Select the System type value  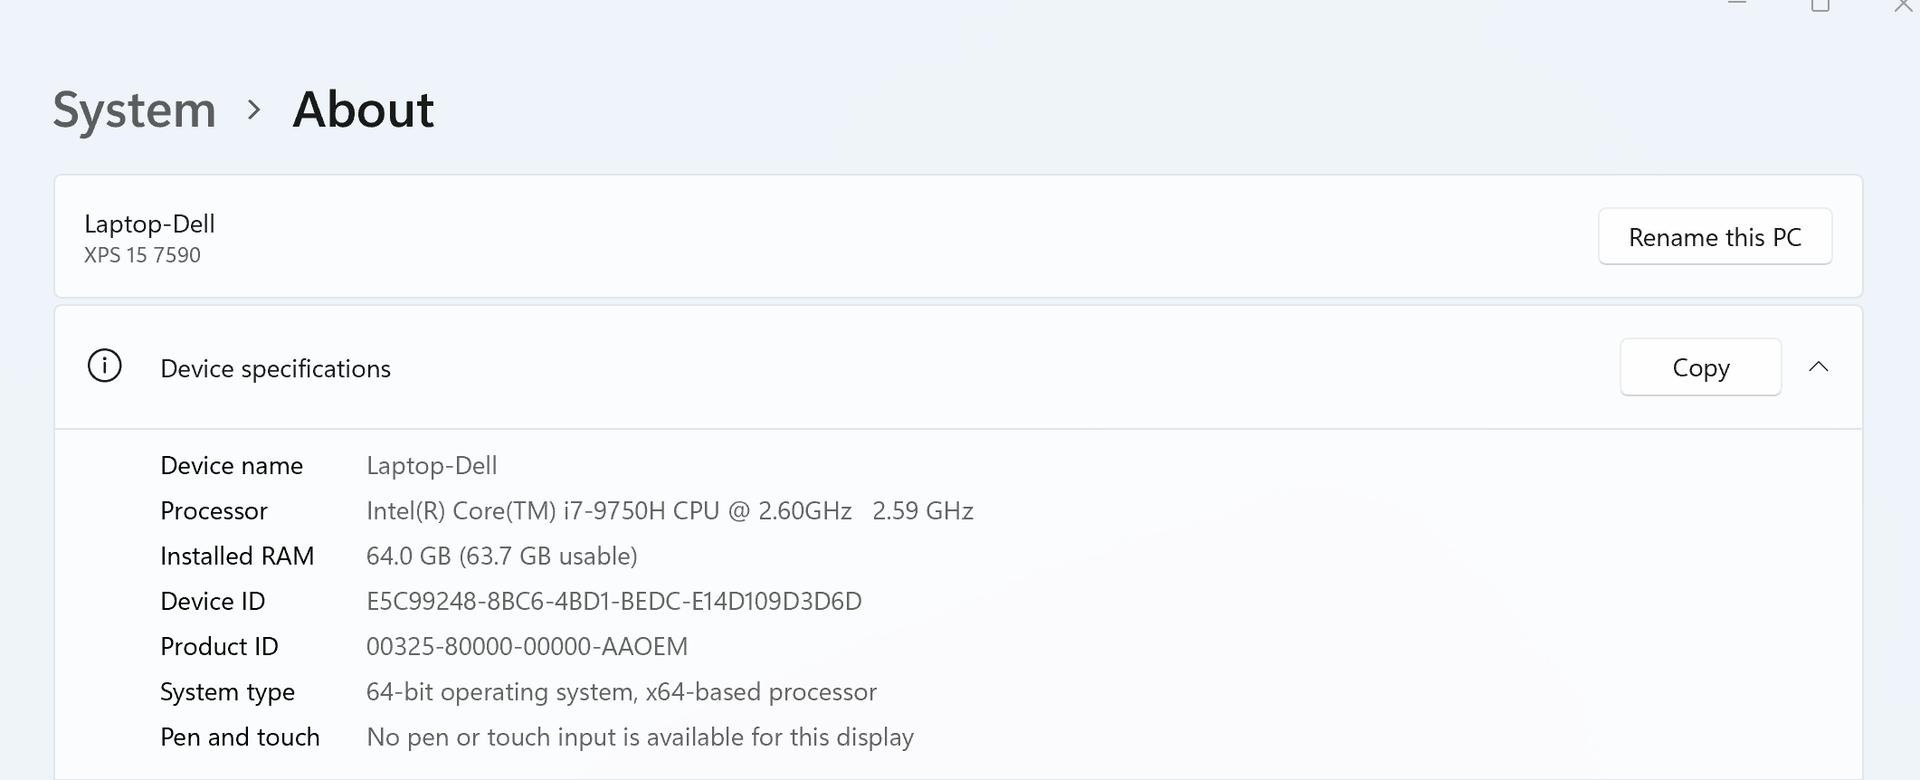[621, 692]
